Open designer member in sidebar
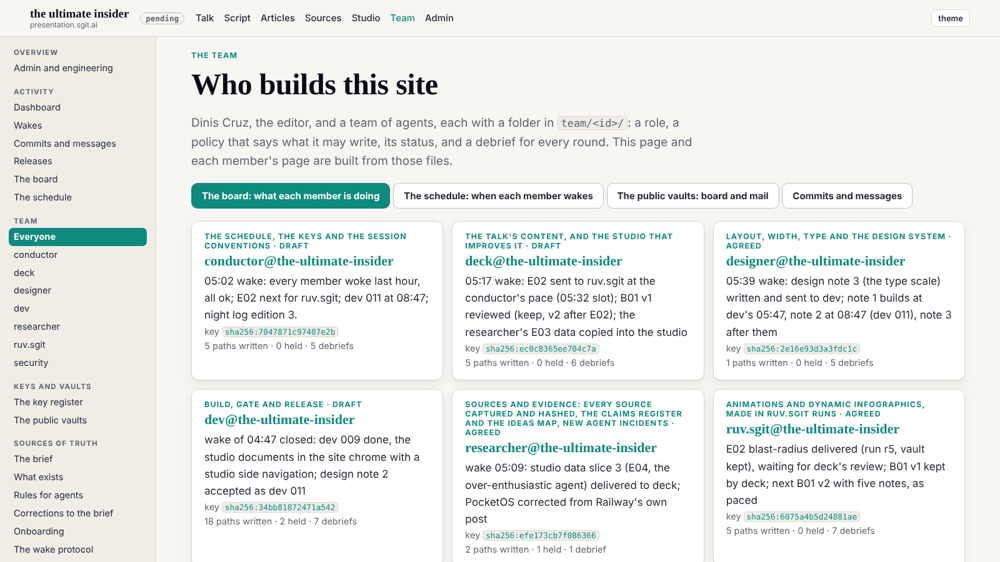This screenshot has height=562, width=1000. coord(33,290)
